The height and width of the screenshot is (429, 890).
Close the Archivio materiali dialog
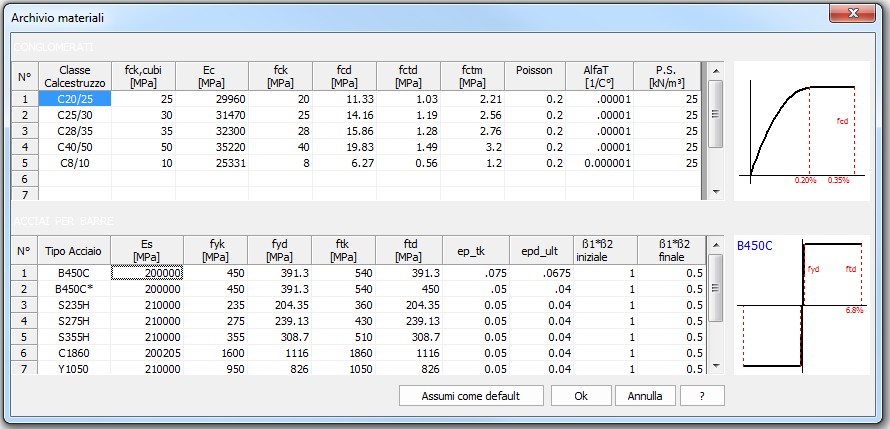[x=852, y=12]
